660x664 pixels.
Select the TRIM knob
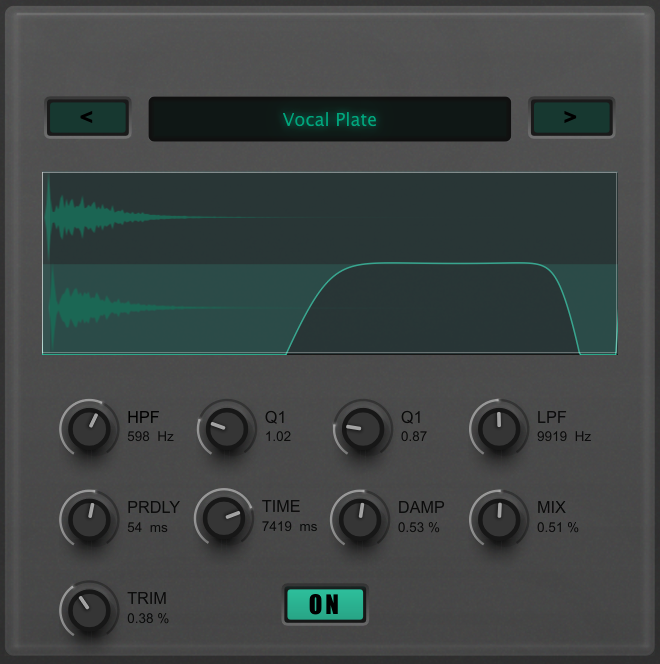click(89, 610)
